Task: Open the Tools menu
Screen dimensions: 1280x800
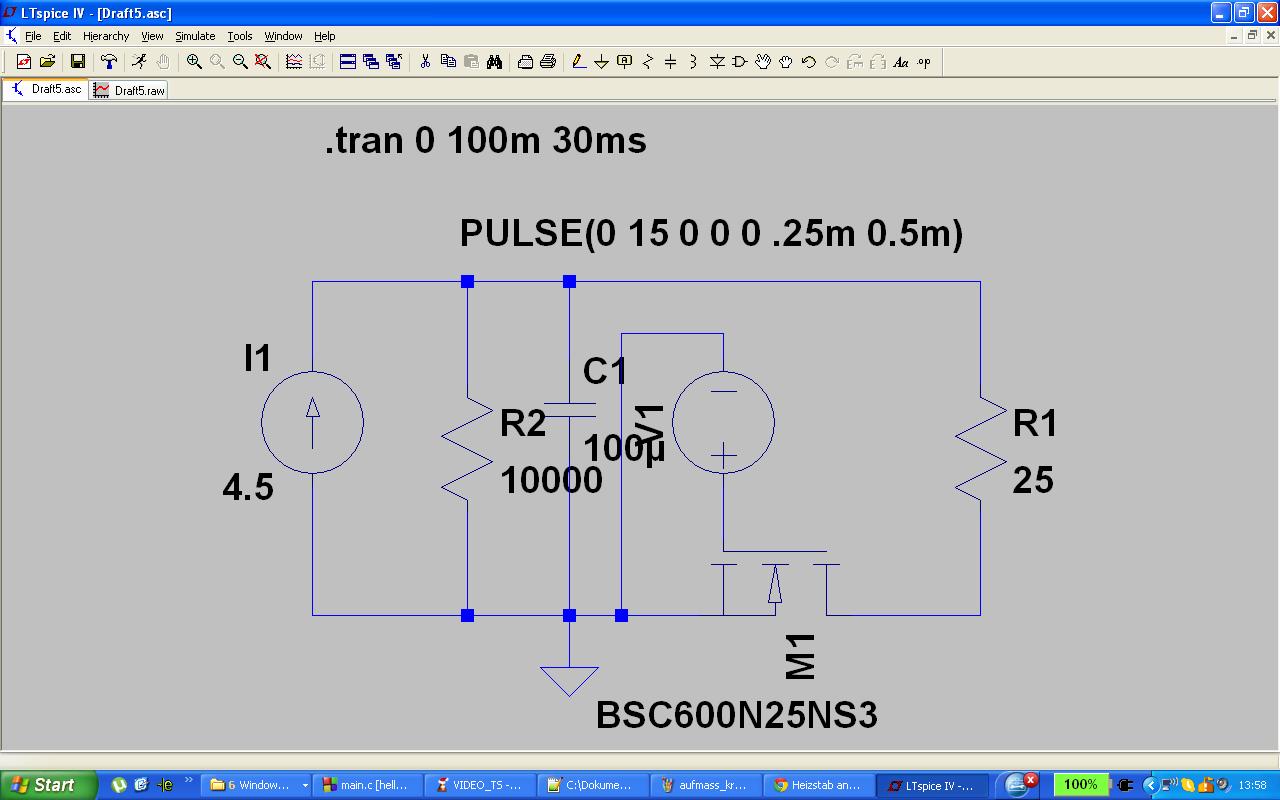Action: click(240, 36)
